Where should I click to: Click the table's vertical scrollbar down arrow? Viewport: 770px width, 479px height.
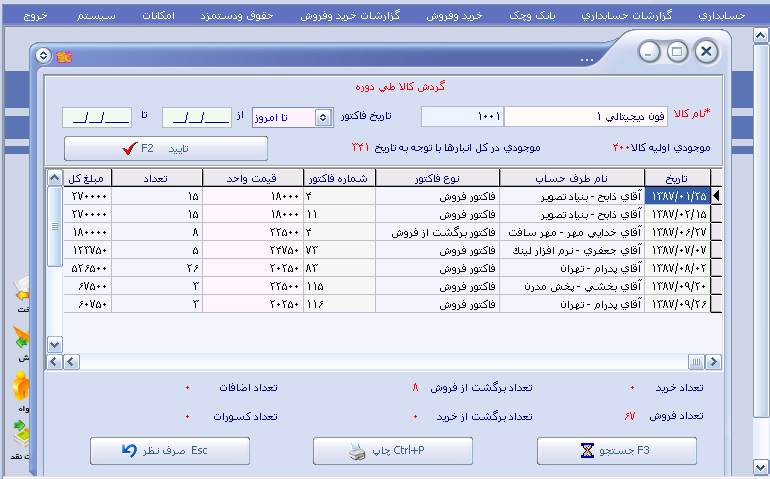(56, 344)
